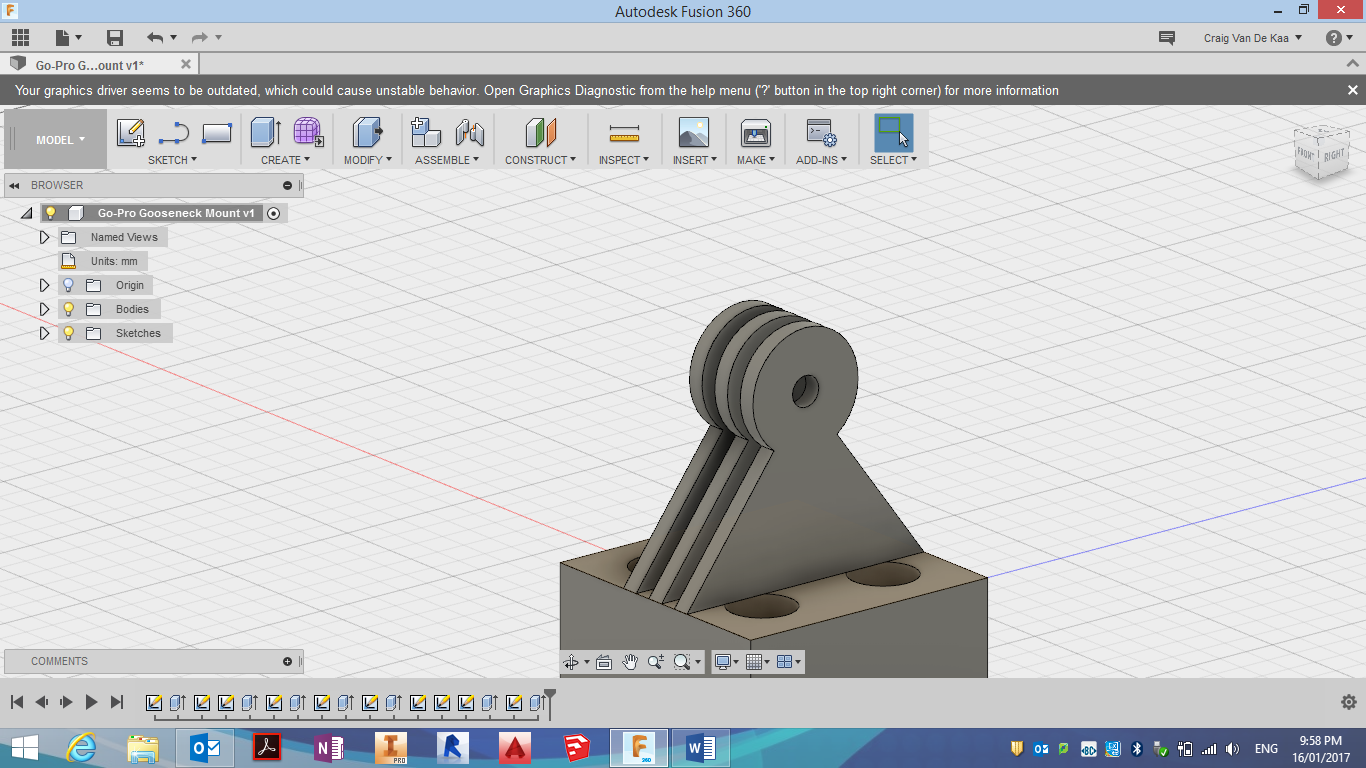Toggle Bodies folder visibility bulb
This screenshot has height=768, width=1366.
pos(68,309)
